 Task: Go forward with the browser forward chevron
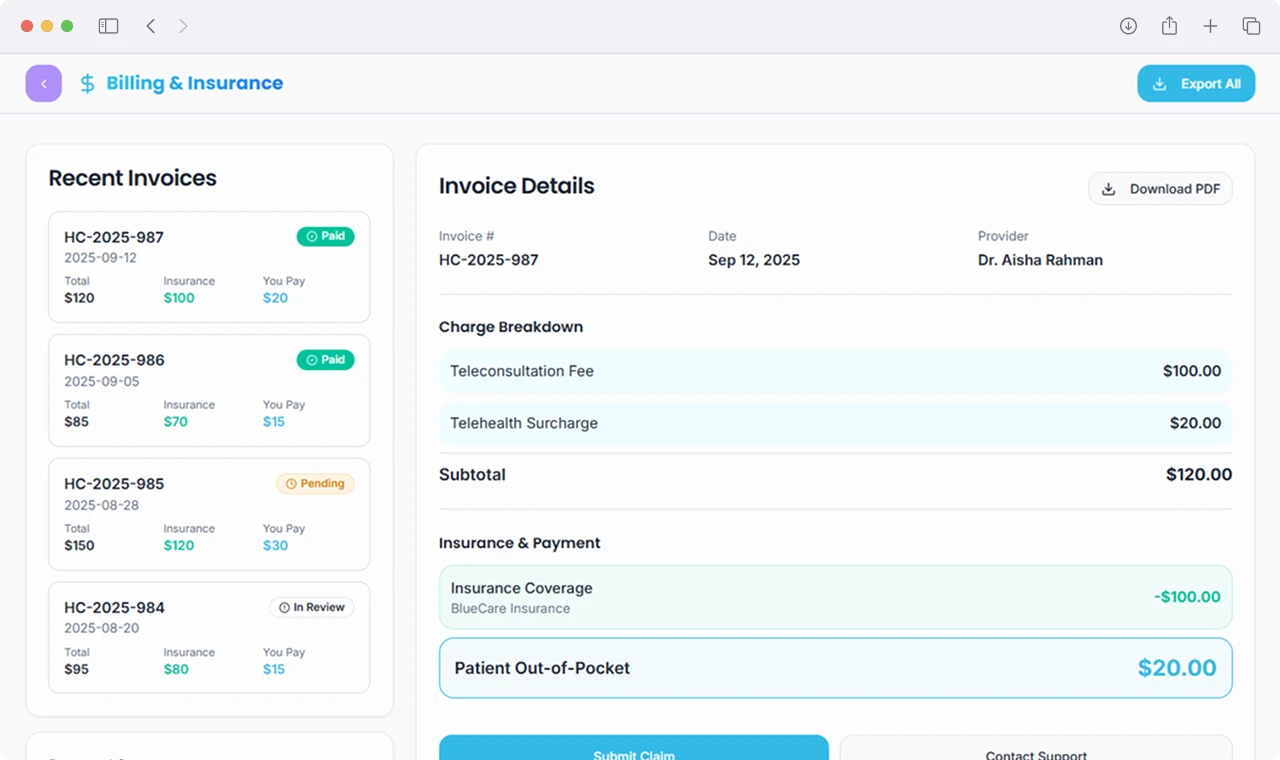[x=183, y=26]
